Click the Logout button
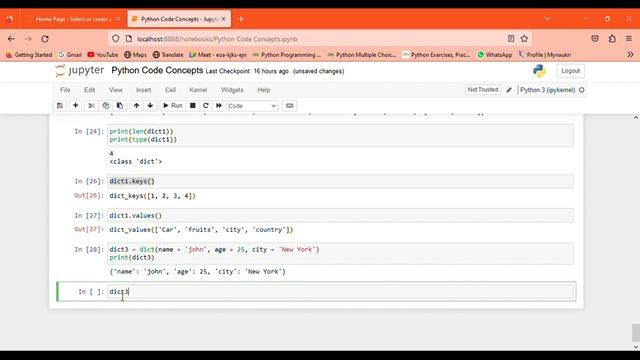This screenshot has height=360, width=640. pyautogui.click(x=570, y=71)
